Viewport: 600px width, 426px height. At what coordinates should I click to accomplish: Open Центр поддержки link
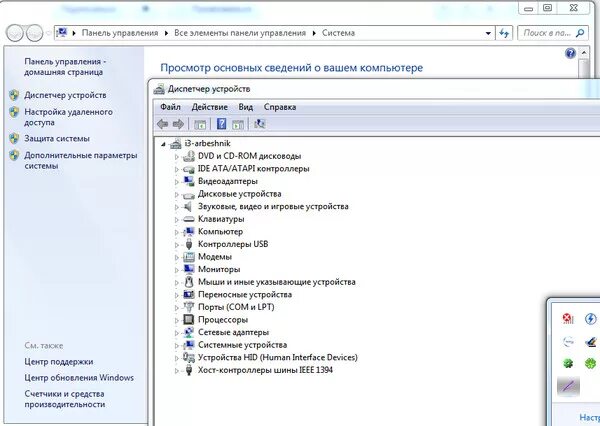pyautogui.click(x=59, y=362)
